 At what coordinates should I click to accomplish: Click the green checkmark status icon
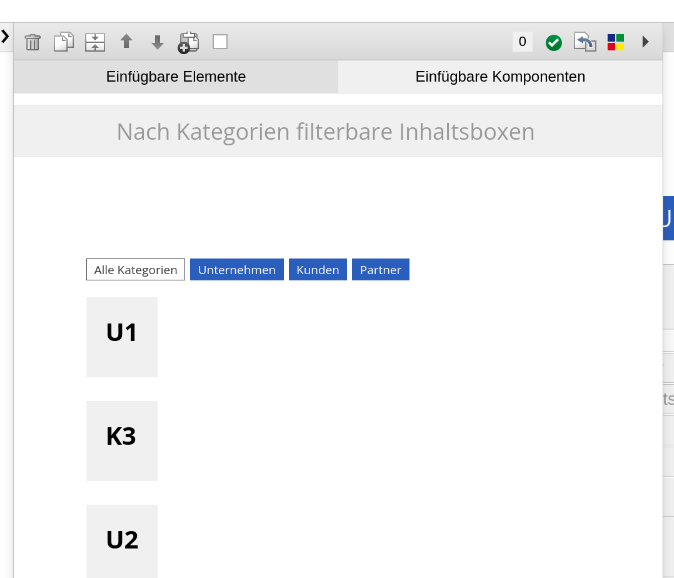(554, 43)
